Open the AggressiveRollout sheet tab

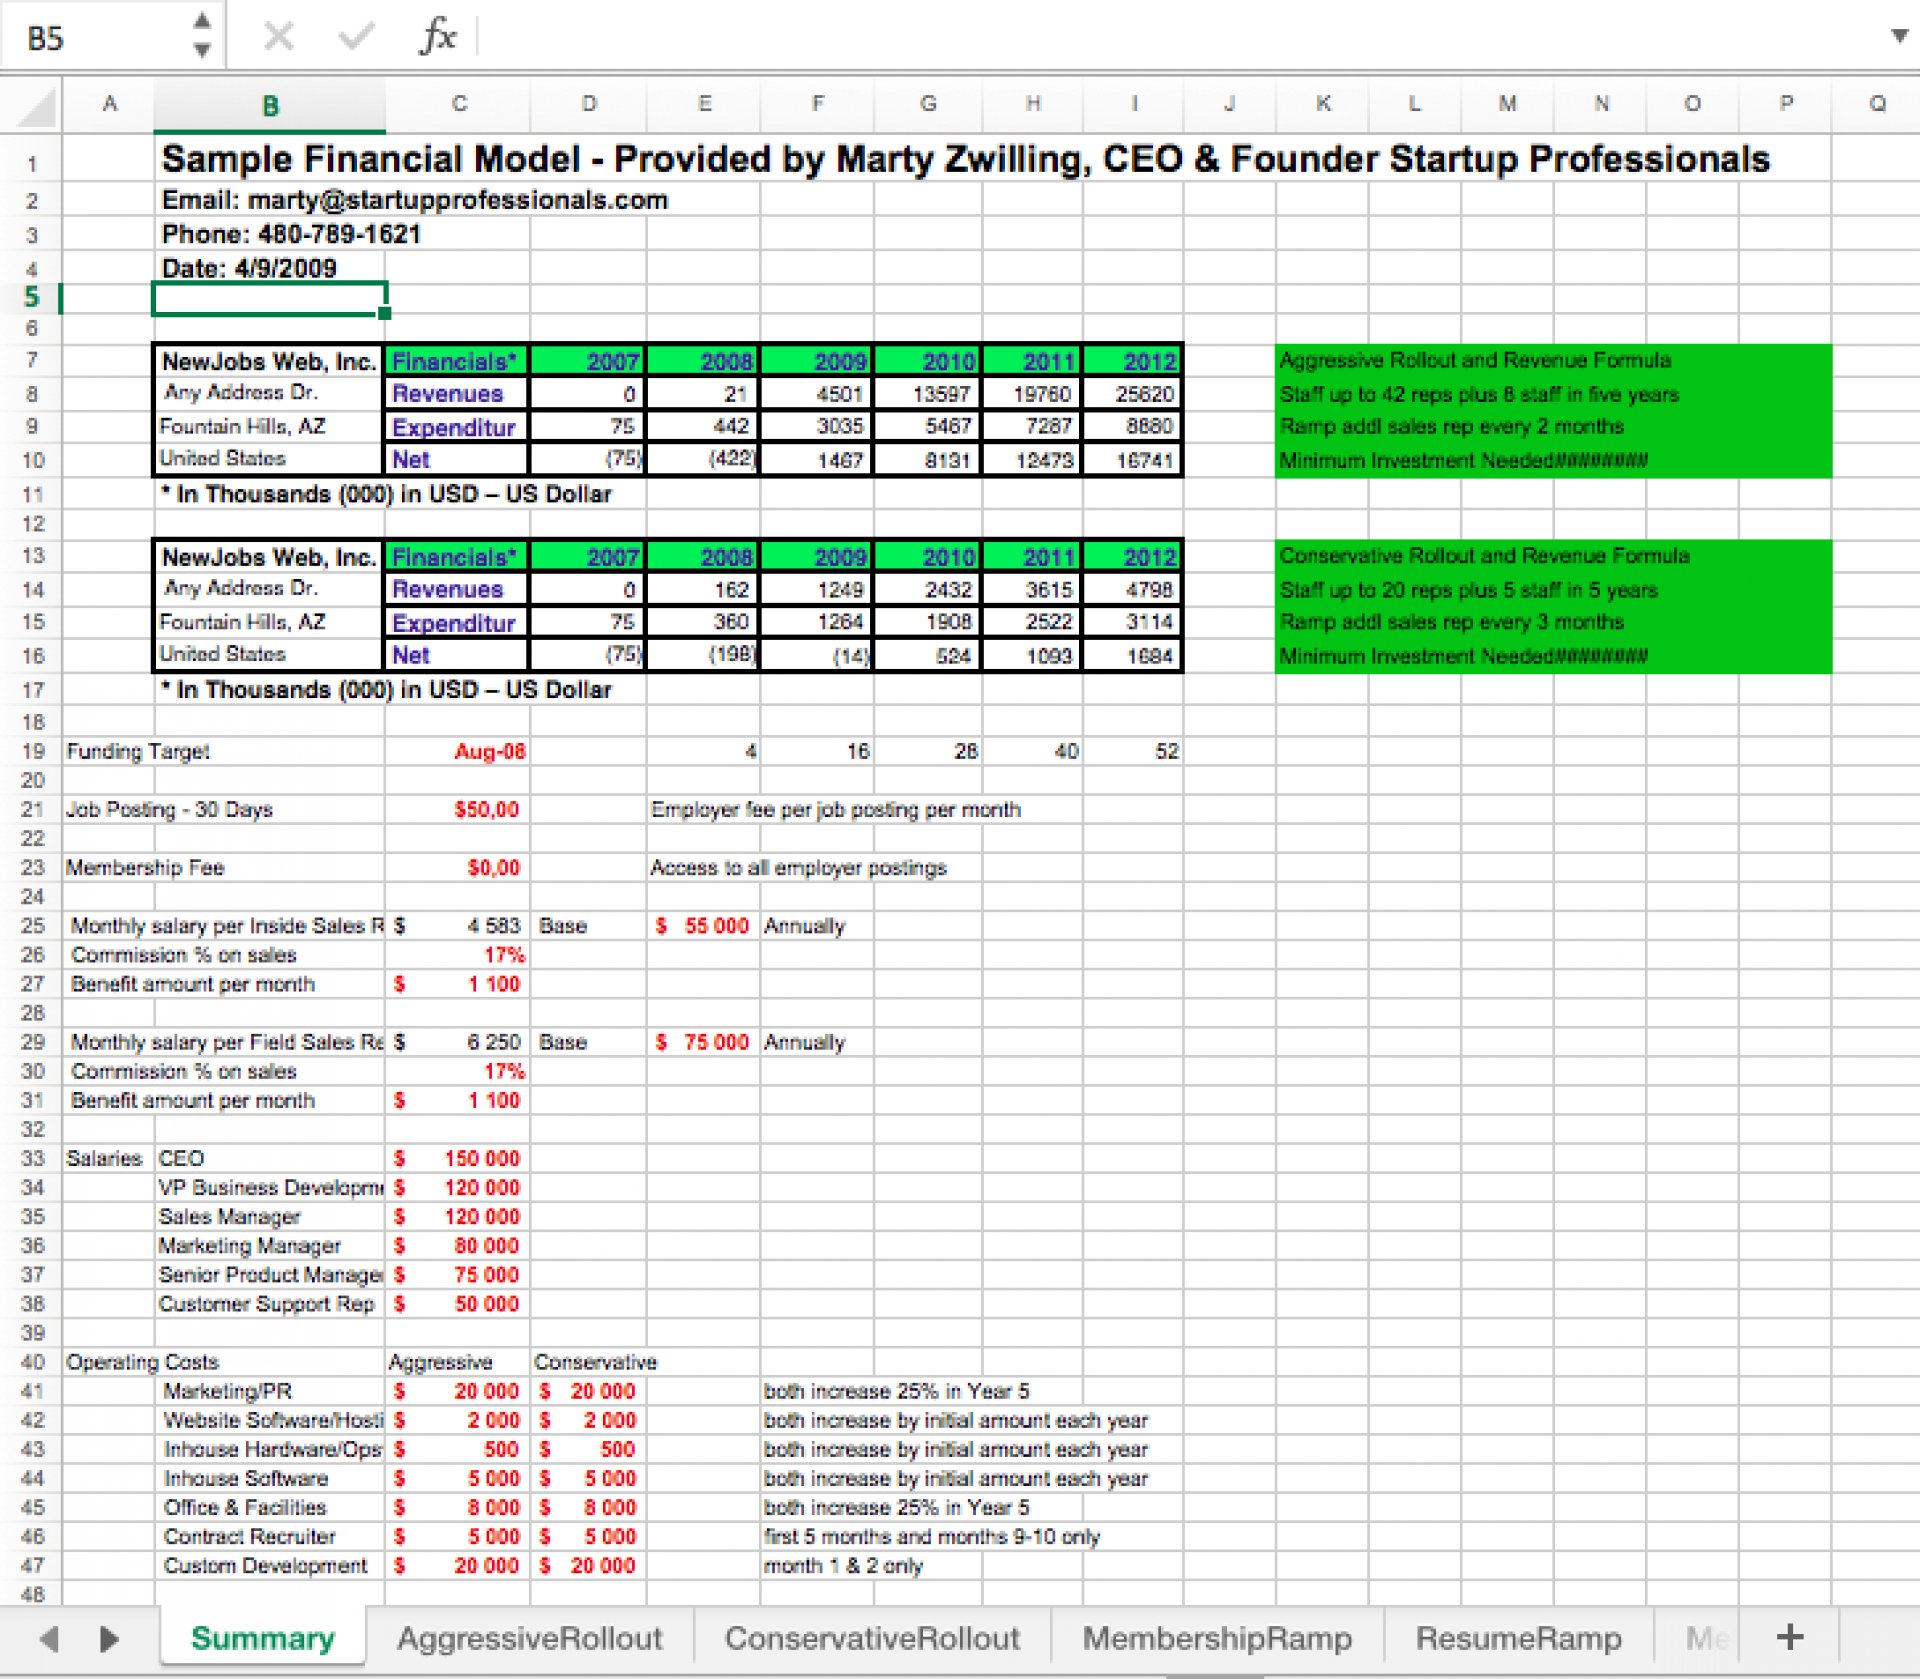click(x=529, y=1638)
